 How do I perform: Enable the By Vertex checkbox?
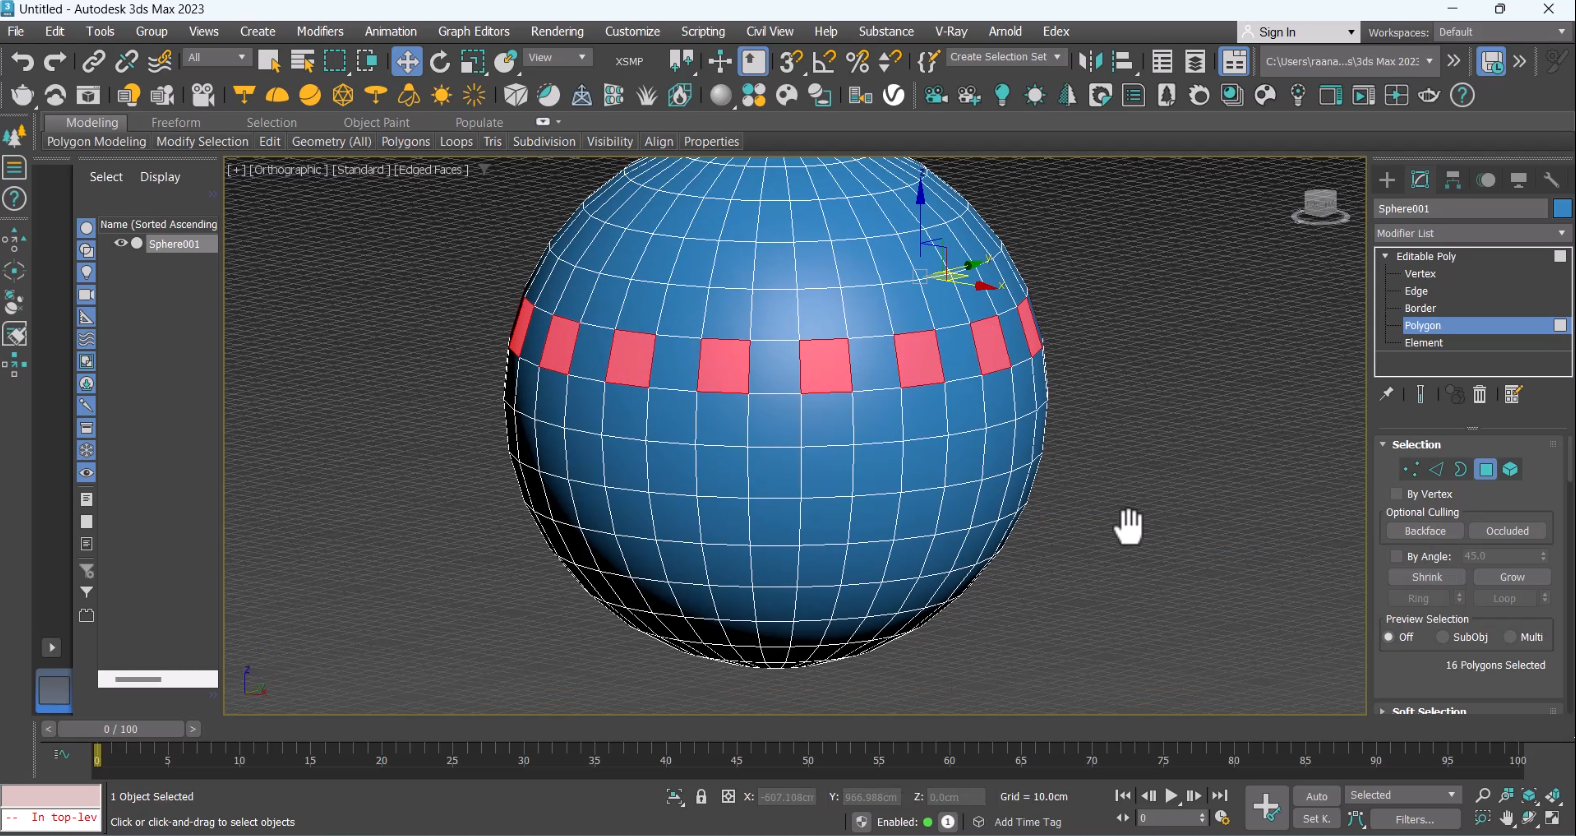1397,494
